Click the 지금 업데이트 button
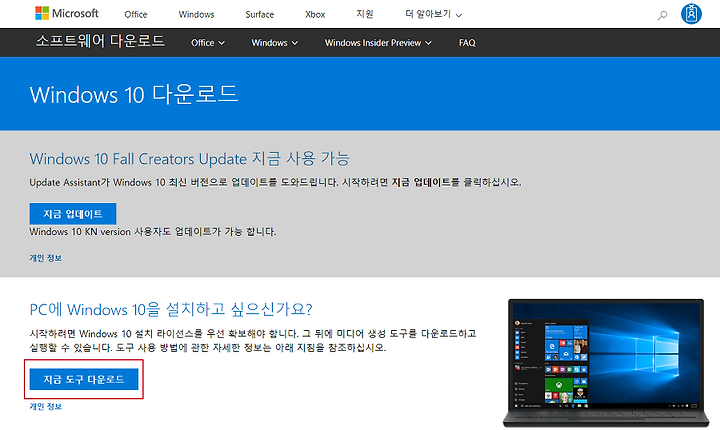The height and width of the screenshot is (430, 720). pos(73,214)
